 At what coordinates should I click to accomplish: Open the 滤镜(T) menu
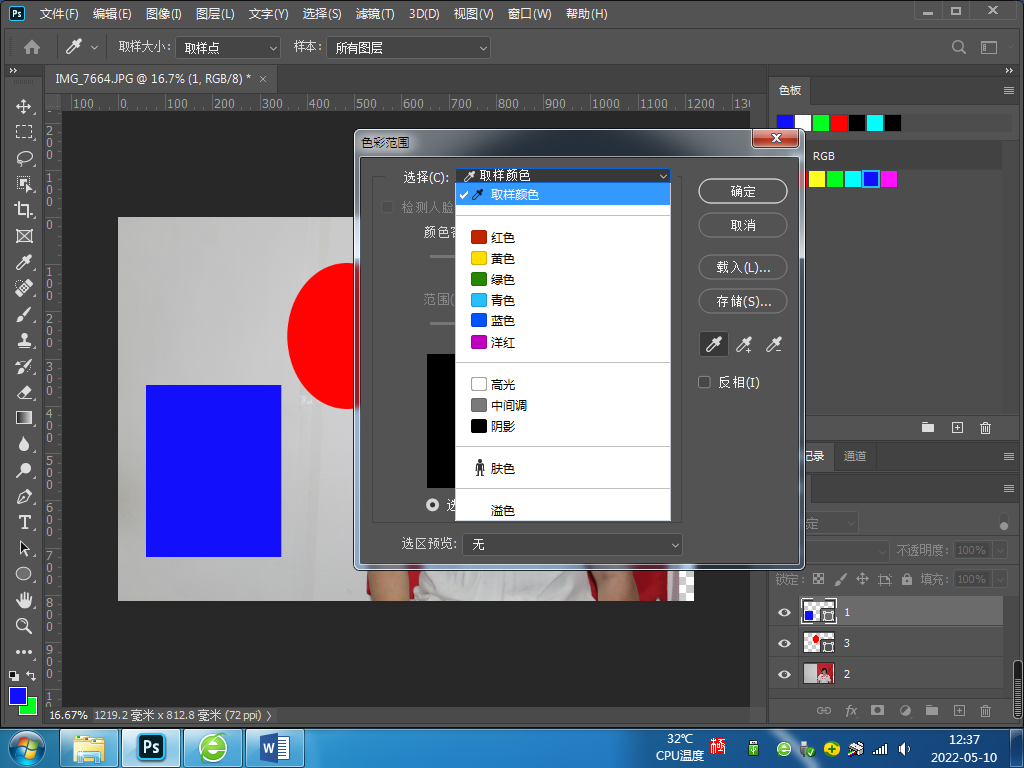[376, 14]
